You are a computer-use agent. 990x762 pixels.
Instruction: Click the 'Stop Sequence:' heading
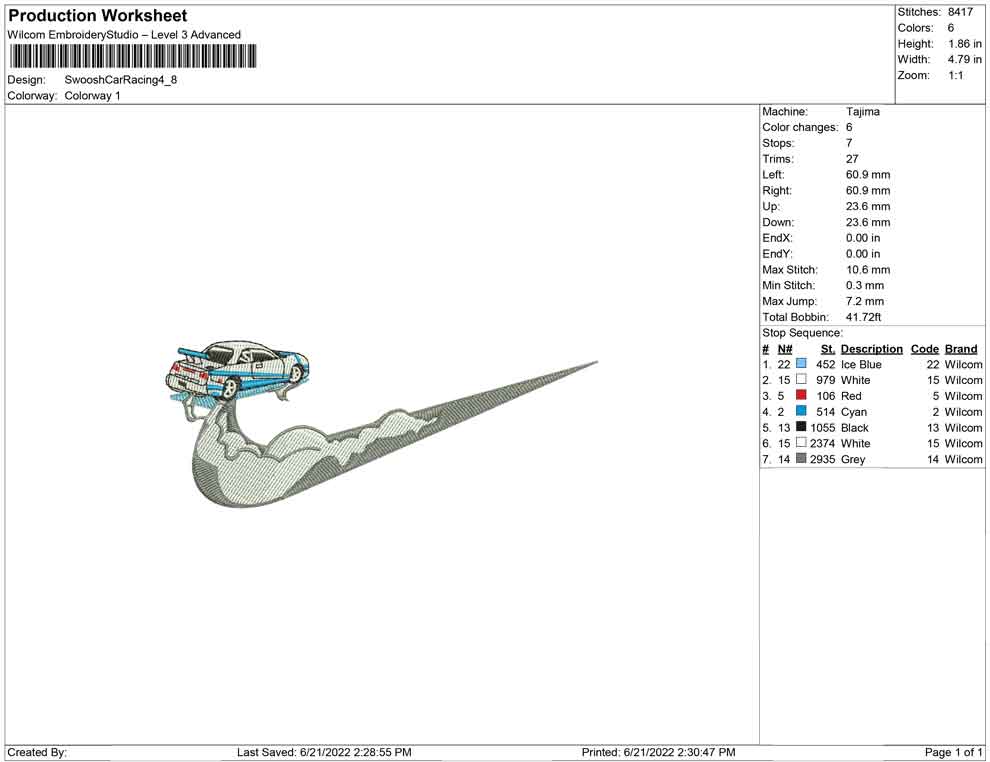[x=802, y=333]
